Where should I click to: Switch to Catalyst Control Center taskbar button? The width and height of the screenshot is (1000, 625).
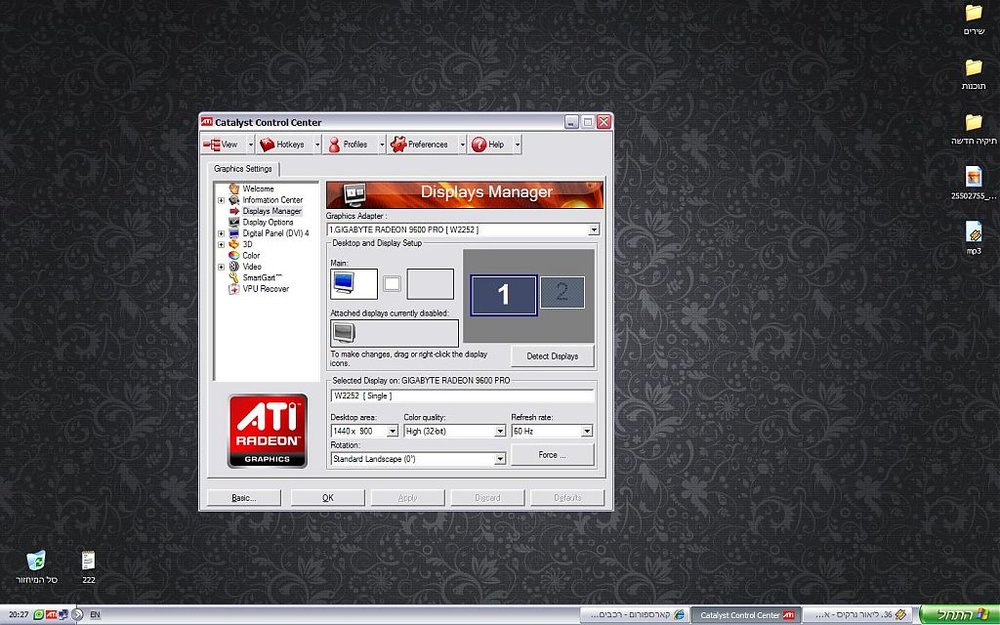[x=746, y=615]
